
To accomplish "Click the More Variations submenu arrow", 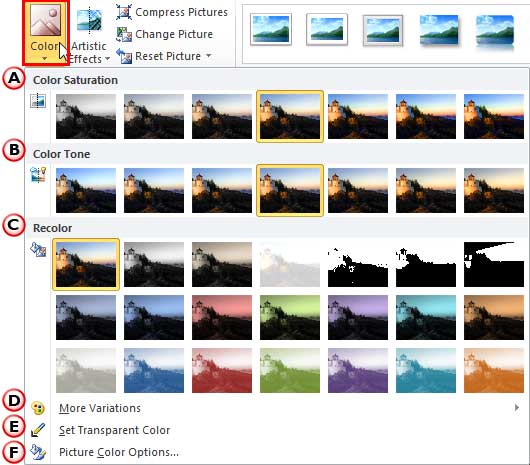I will pyautogui.click(x=517, y=408).
